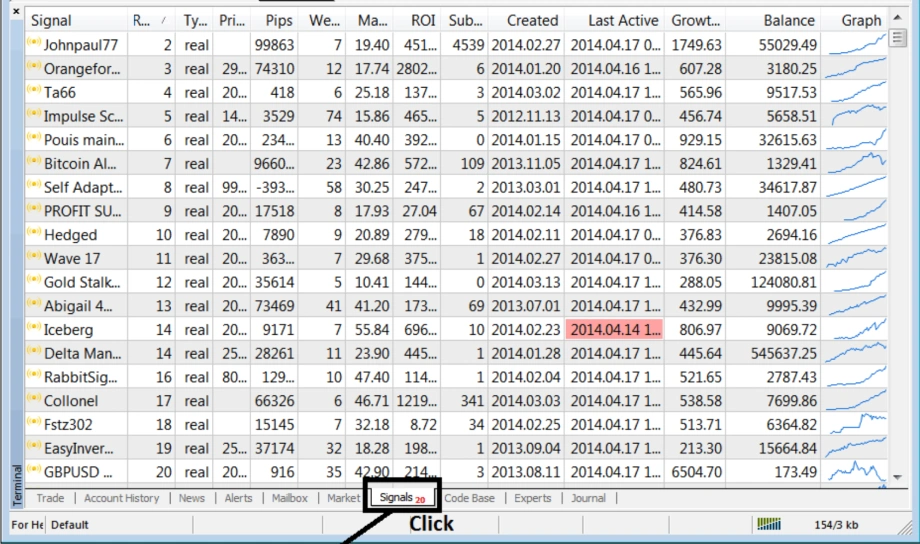Open the Johnpaul77 growth graph thumbnail
This screenshot has height=544, width=920.
(859, 45)
